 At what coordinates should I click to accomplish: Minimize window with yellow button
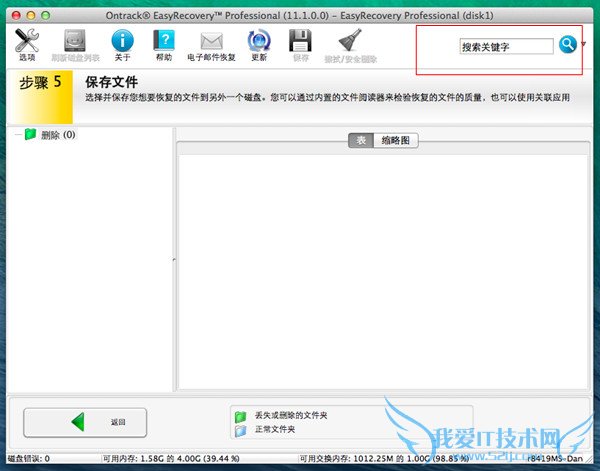tap(31, 16)
